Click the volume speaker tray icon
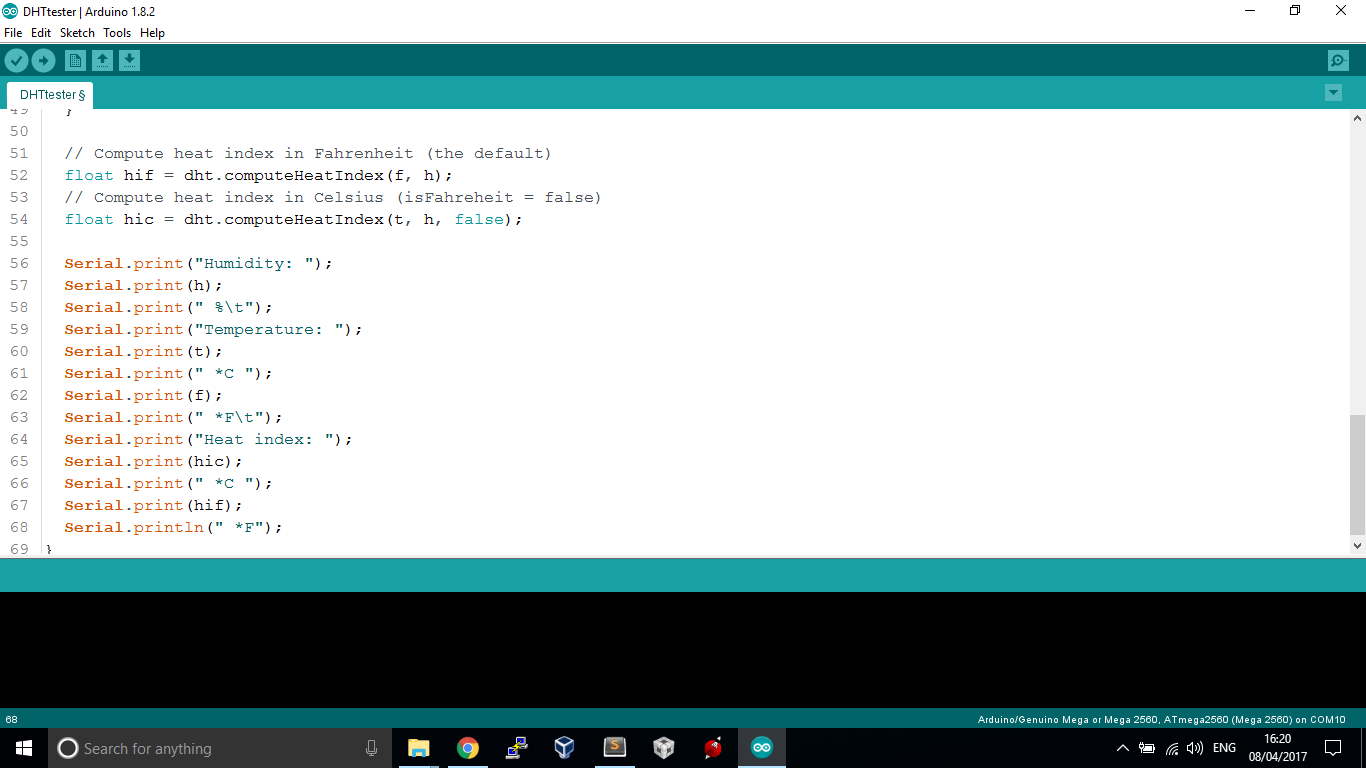This screenshot has height=768, width=1366. point(1195,748)
